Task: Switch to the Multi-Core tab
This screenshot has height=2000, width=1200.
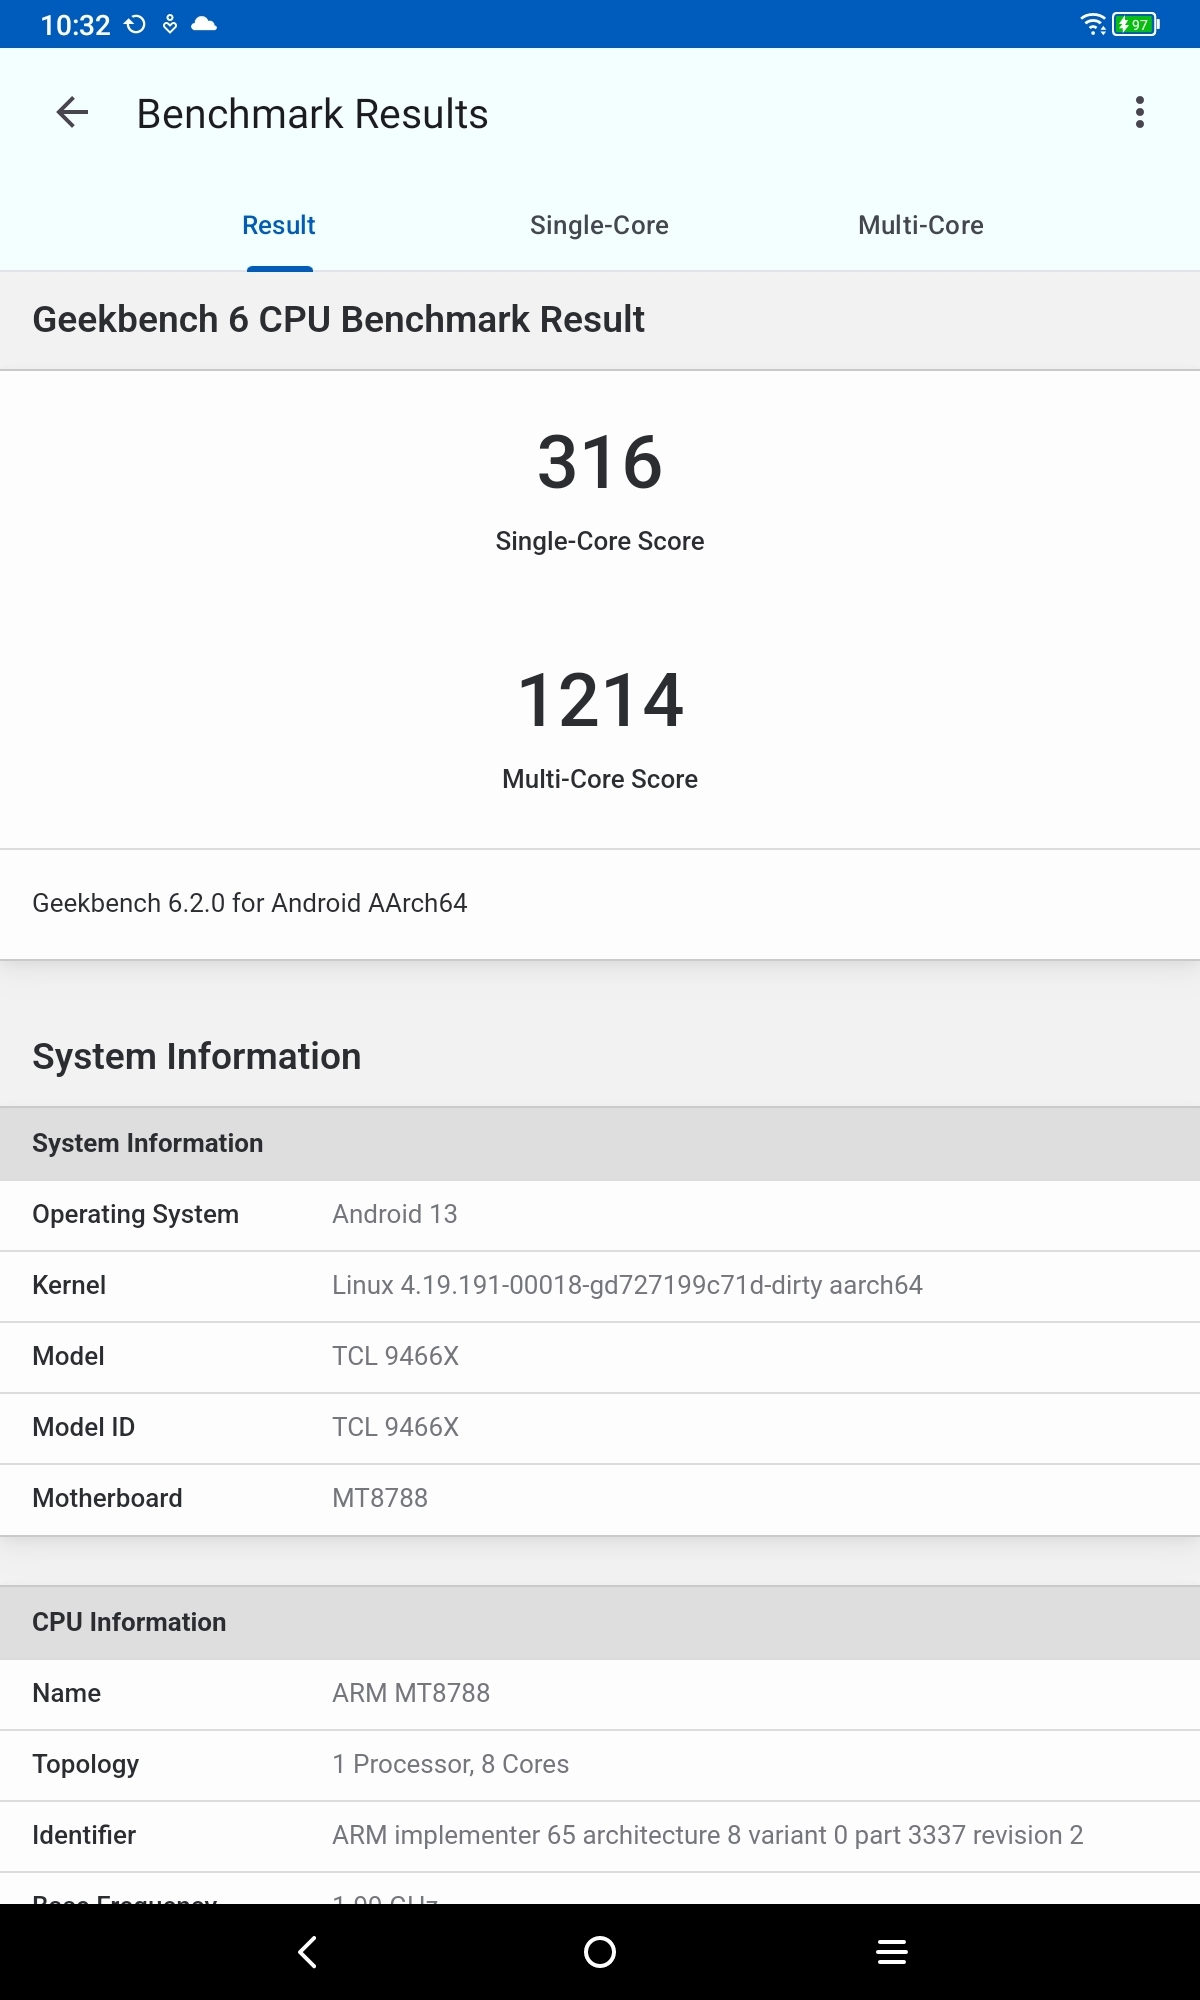Action: [920, 226]
